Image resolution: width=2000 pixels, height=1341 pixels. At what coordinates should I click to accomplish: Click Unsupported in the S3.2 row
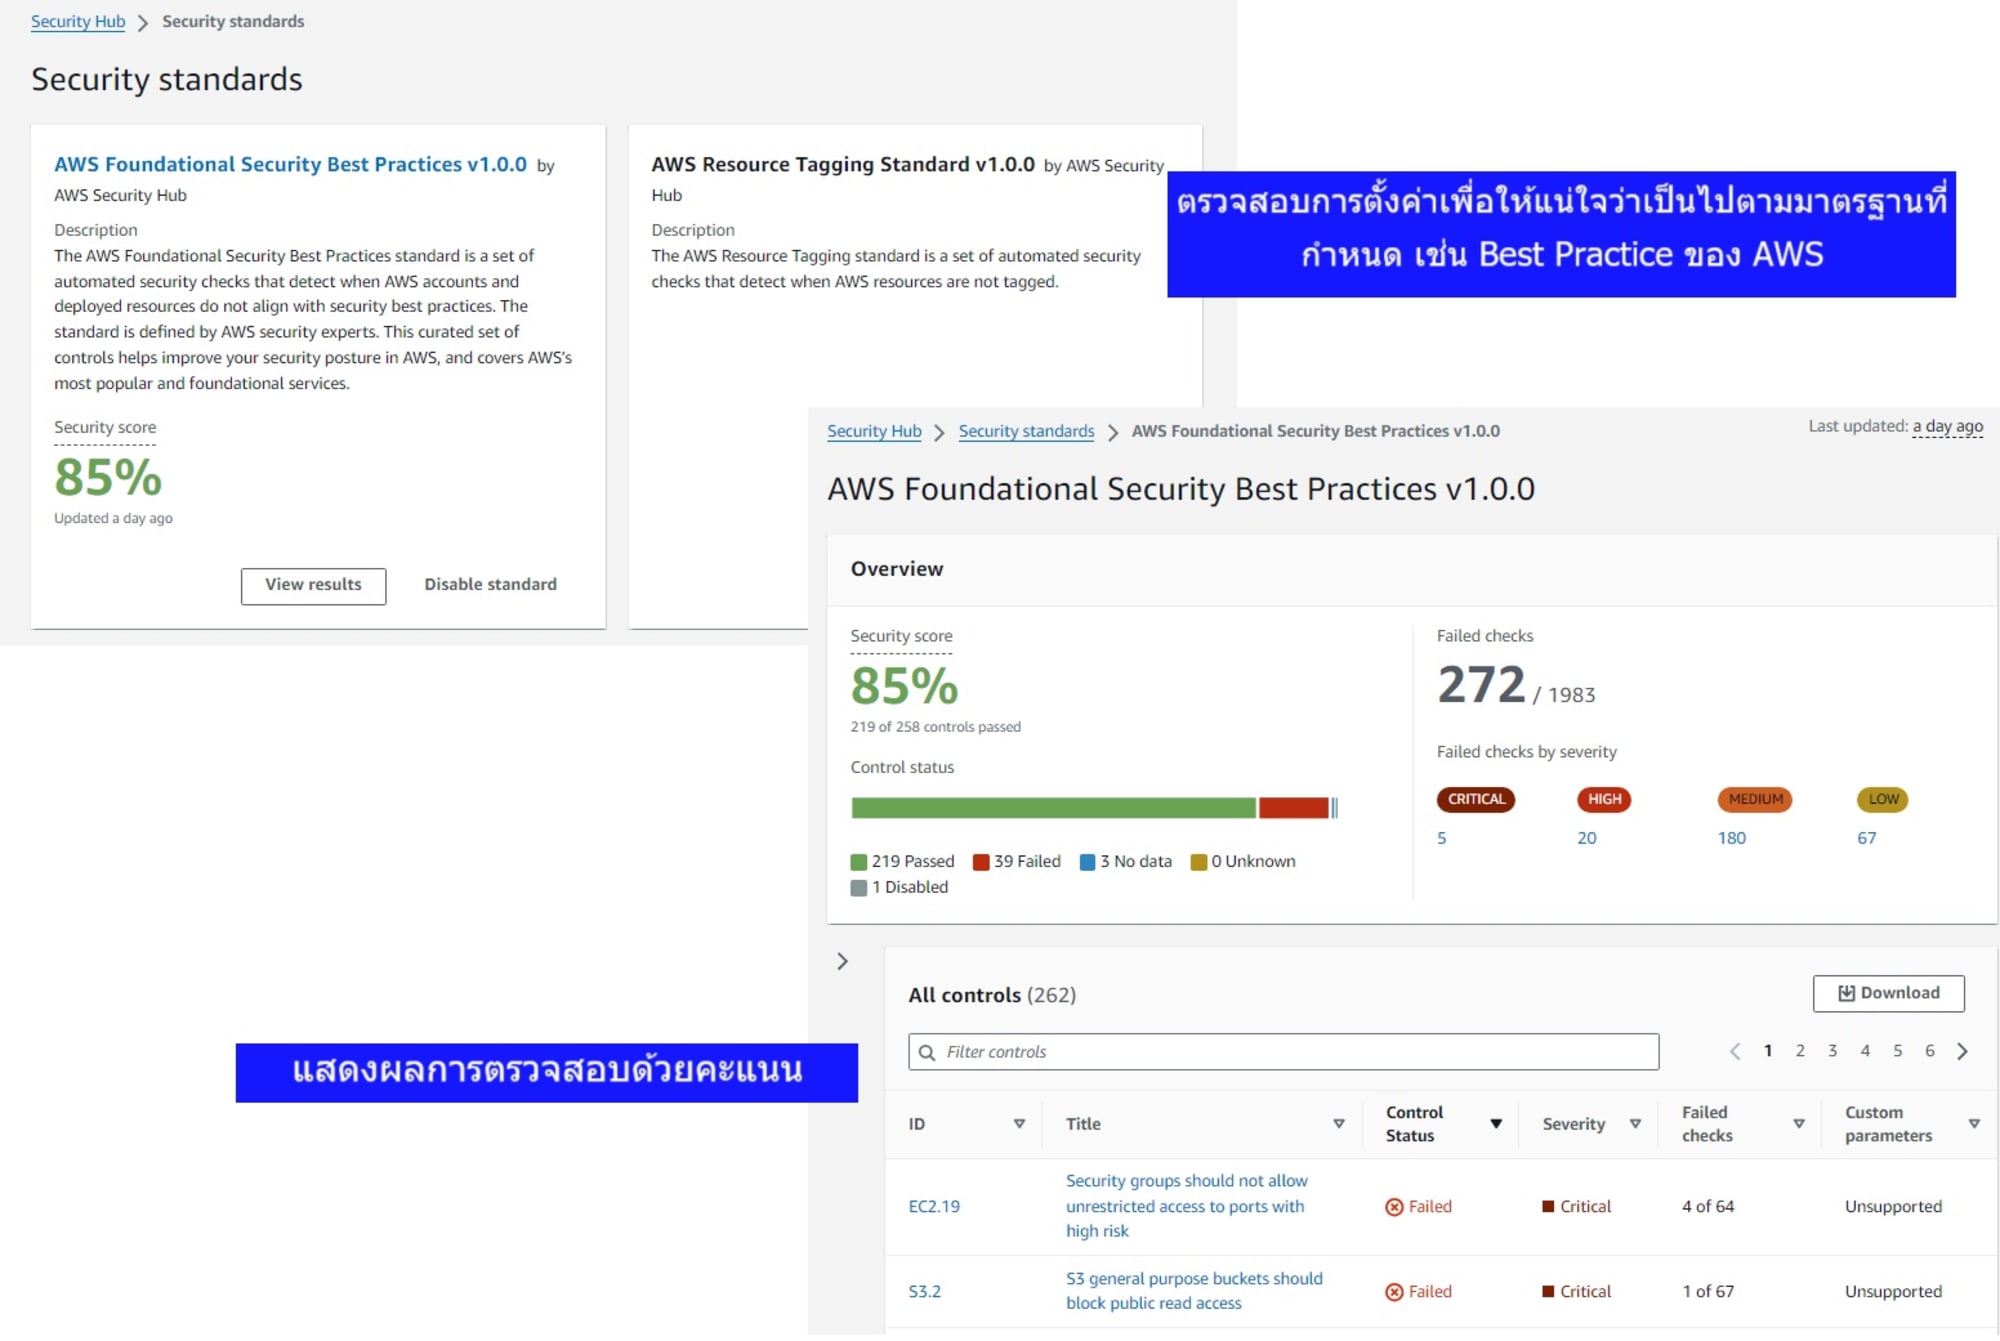pyautogui.click(x=1893, y=1292)
